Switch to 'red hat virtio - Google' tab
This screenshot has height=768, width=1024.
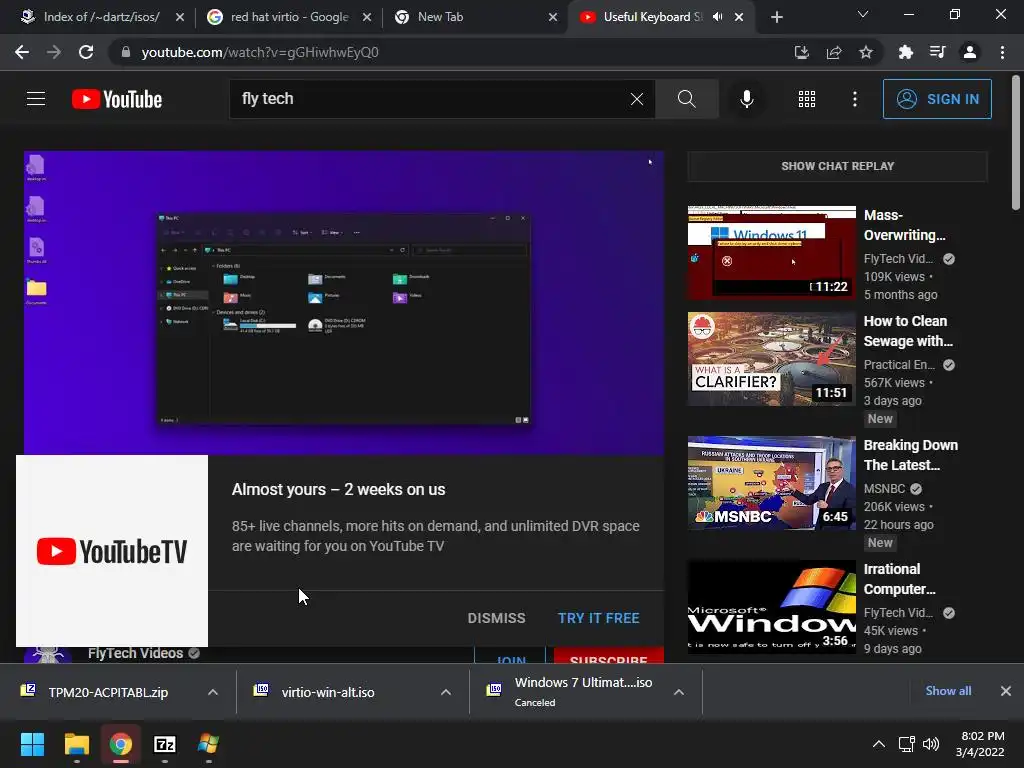click(287, 17)
